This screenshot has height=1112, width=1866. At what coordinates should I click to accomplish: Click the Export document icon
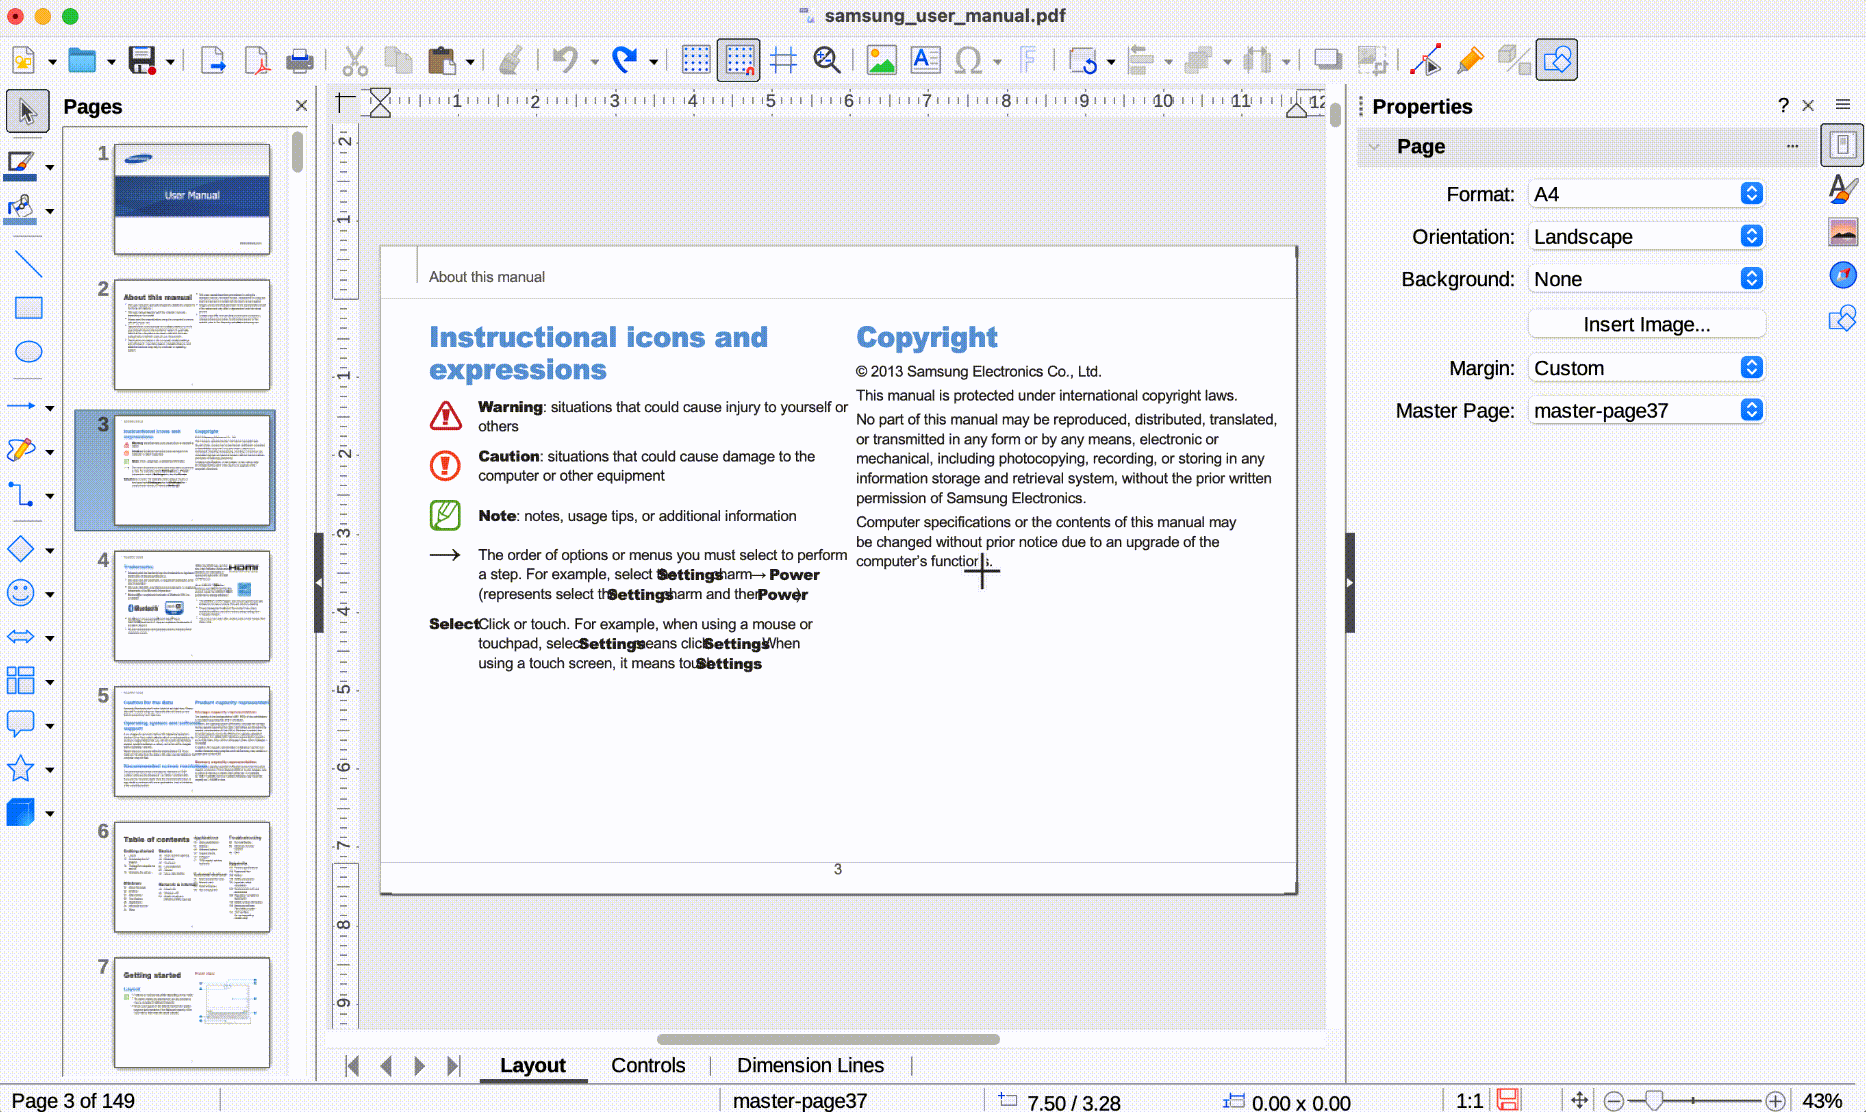pyautogui.click(x=213, y=61)
